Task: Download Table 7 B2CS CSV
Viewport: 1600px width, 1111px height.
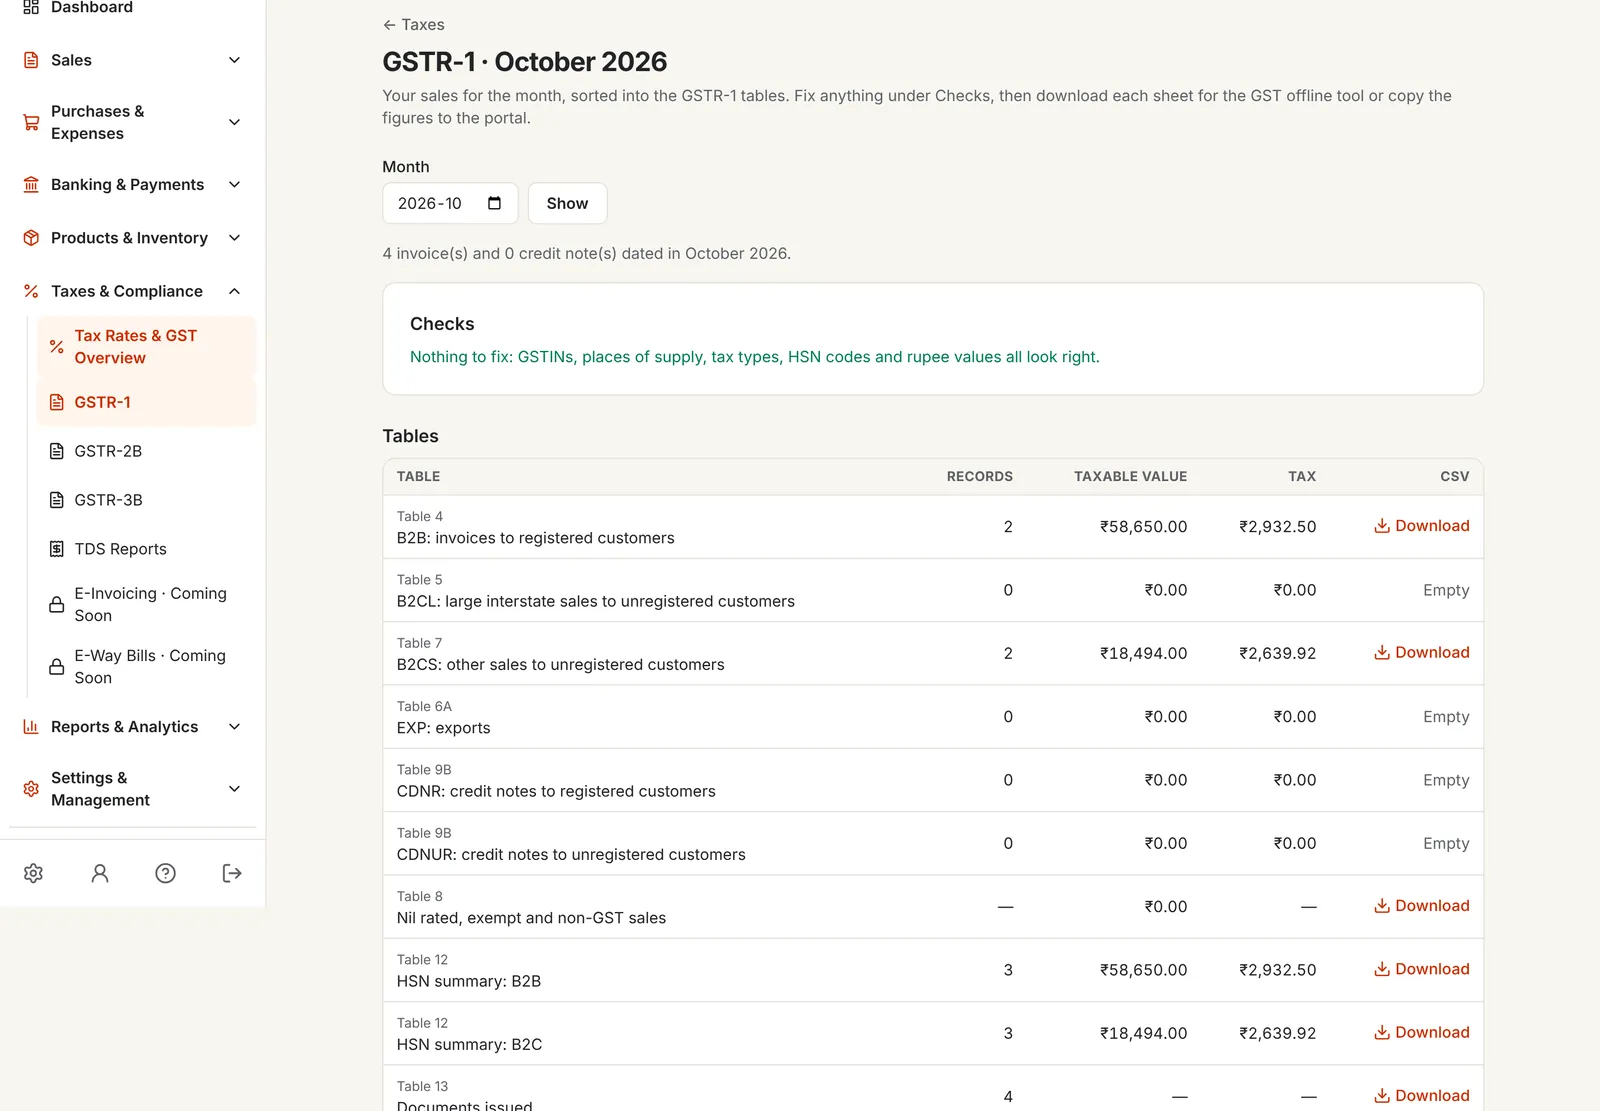Action: pyautogui.click(x=1421, y=653)
